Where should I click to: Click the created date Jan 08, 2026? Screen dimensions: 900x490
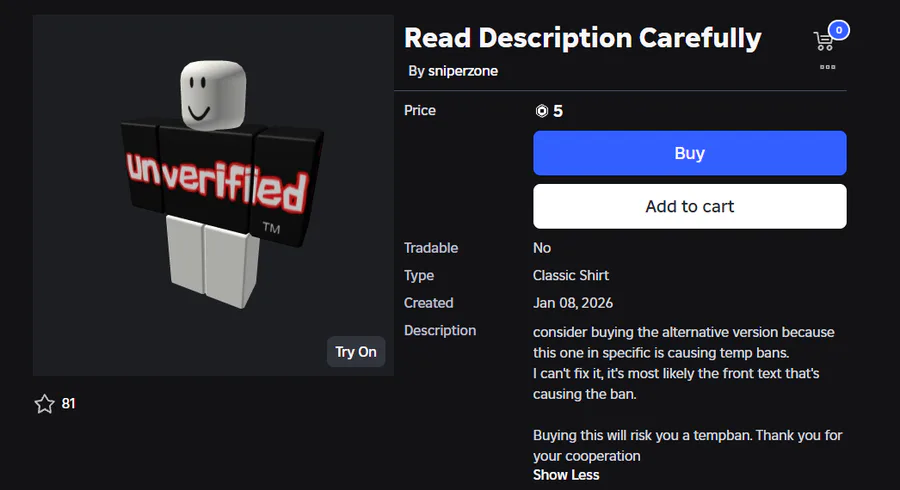[x=573, y=302]
